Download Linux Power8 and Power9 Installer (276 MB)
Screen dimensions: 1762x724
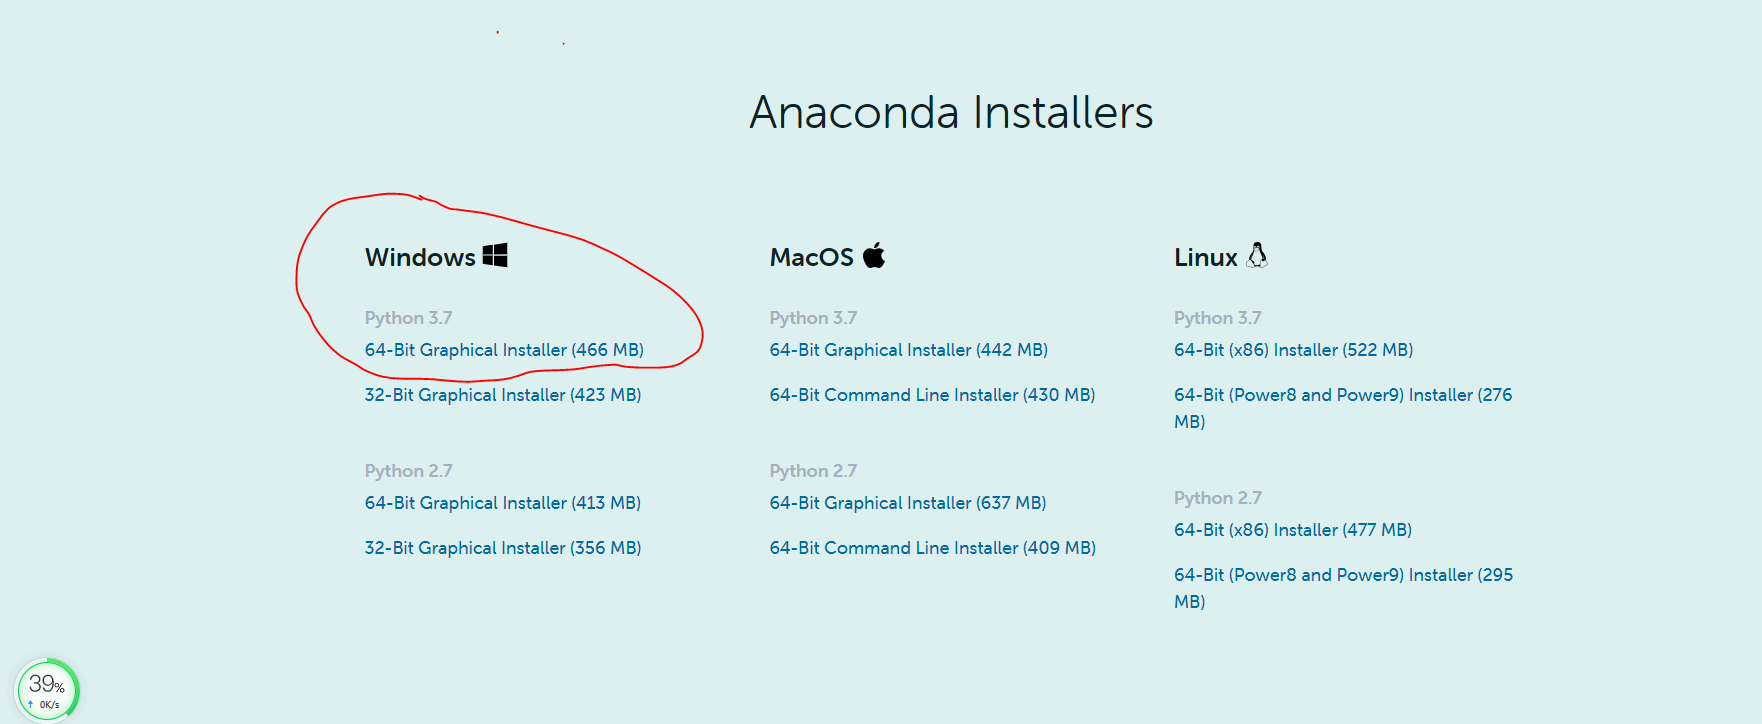[x=1343, y=394]
